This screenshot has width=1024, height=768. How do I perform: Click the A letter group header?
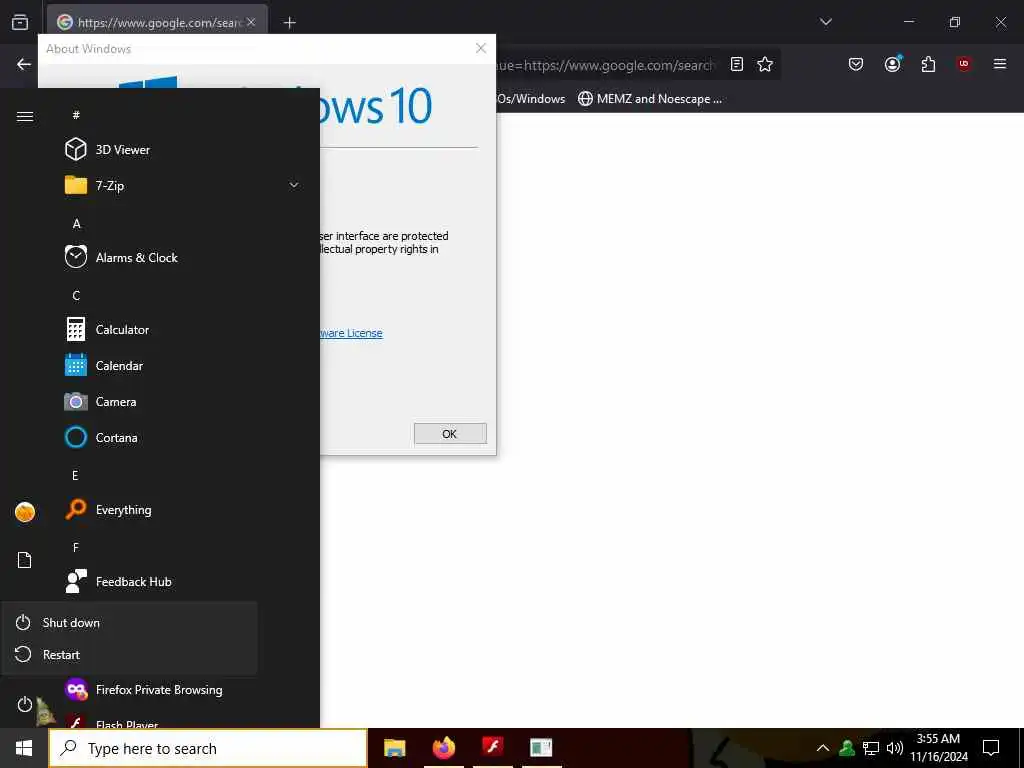[x=76, y=224]
